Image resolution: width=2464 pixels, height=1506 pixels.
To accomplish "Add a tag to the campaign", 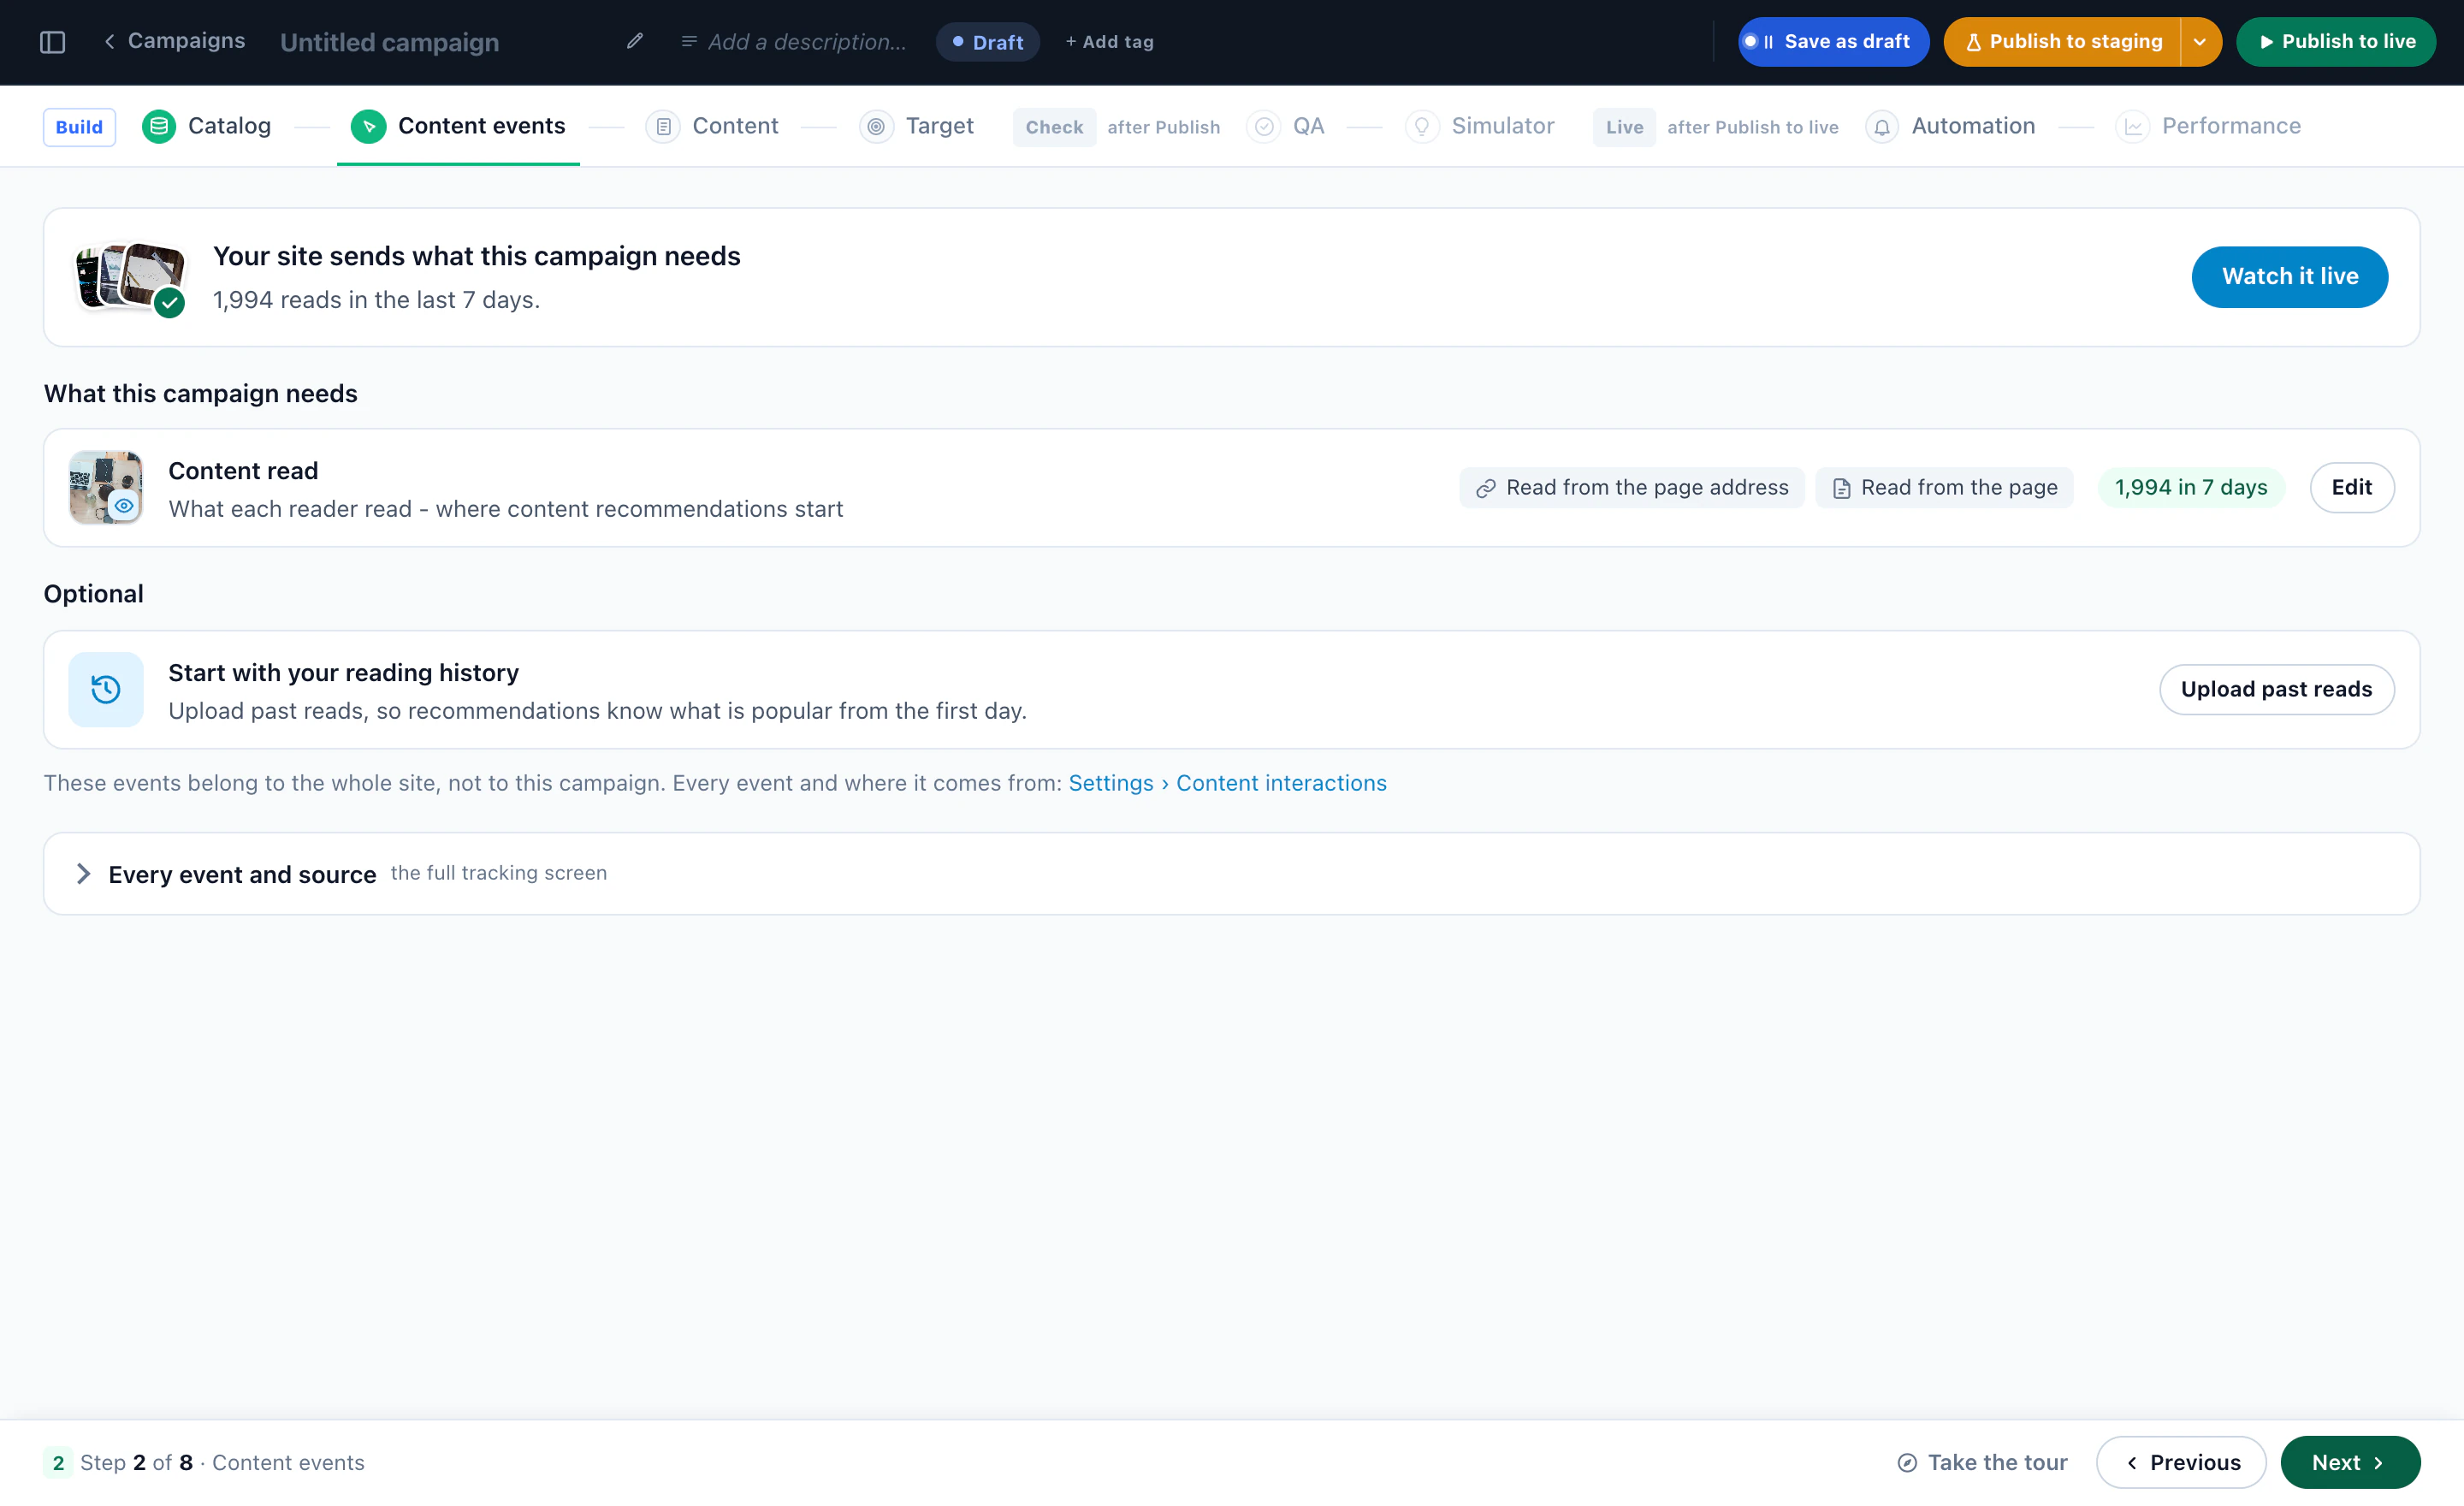I will (1109, 42).
